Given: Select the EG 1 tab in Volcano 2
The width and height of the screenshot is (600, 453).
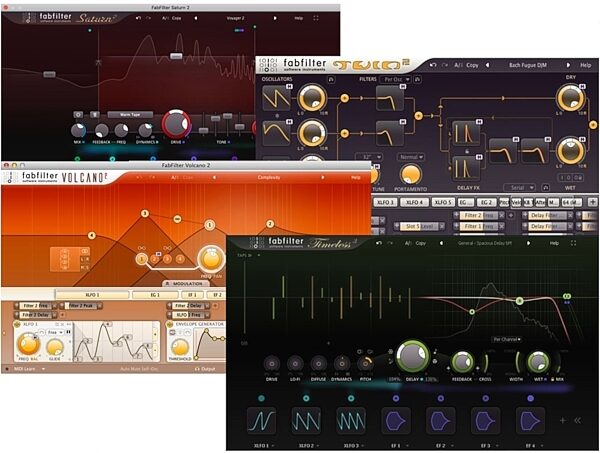Looking at the screenshot, I should pyautogui.click(x=155, y=295).
